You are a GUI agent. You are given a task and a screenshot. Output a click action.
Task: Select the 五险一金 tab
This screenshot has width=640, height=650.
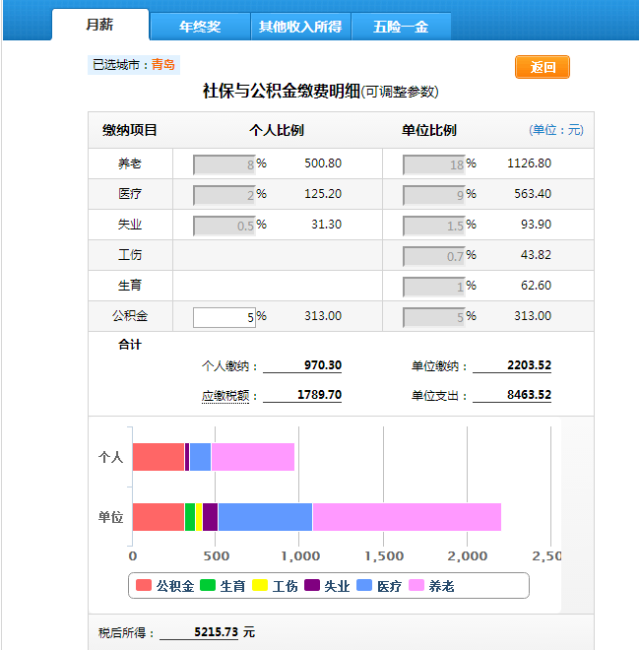400,26
